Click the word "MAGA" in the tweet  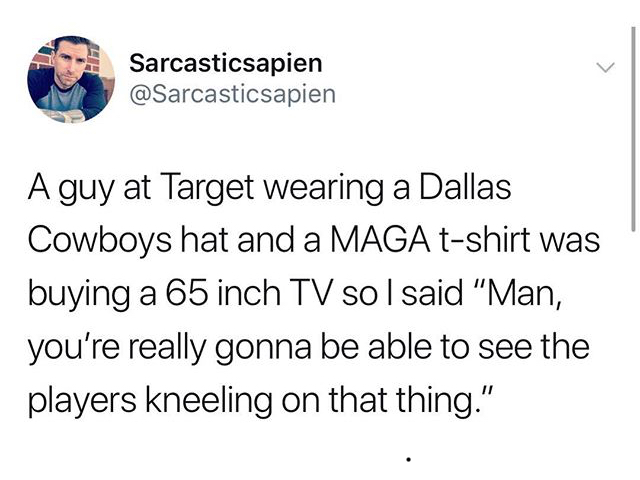[380, 240]
